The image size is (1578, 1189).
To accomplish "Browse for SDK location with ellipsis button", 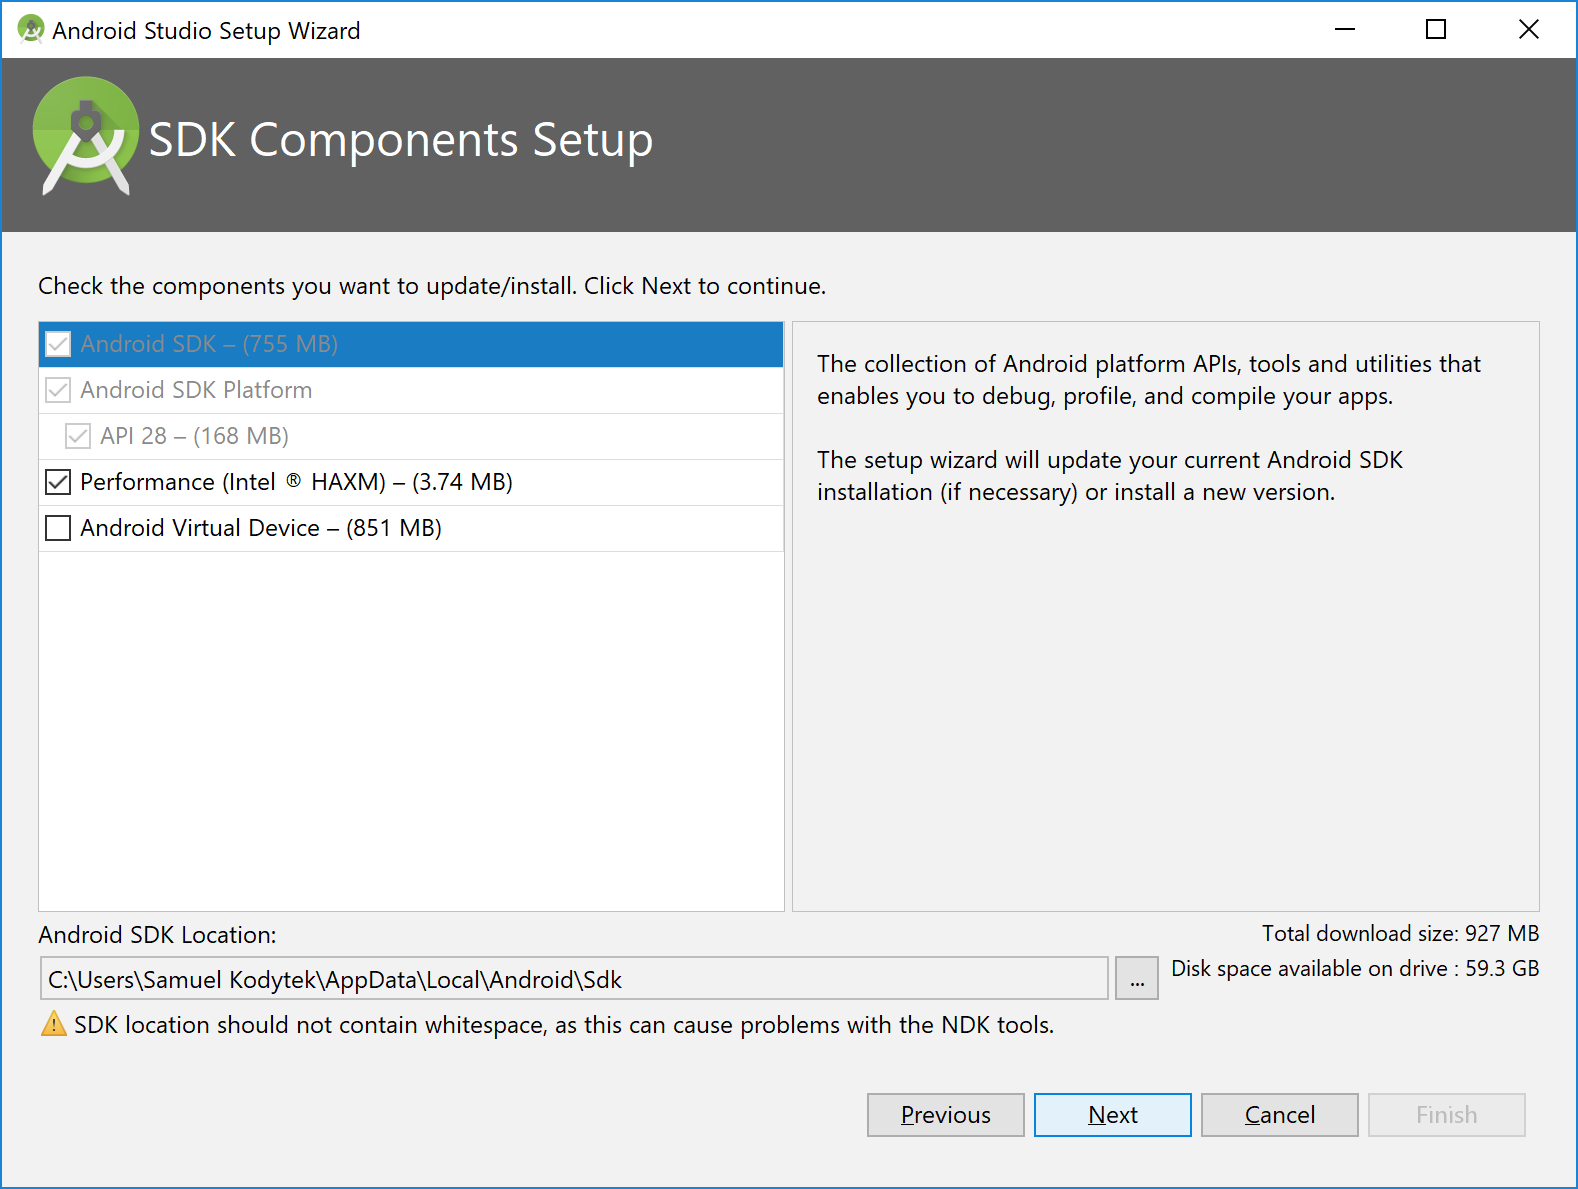I will click(1137, 979).
